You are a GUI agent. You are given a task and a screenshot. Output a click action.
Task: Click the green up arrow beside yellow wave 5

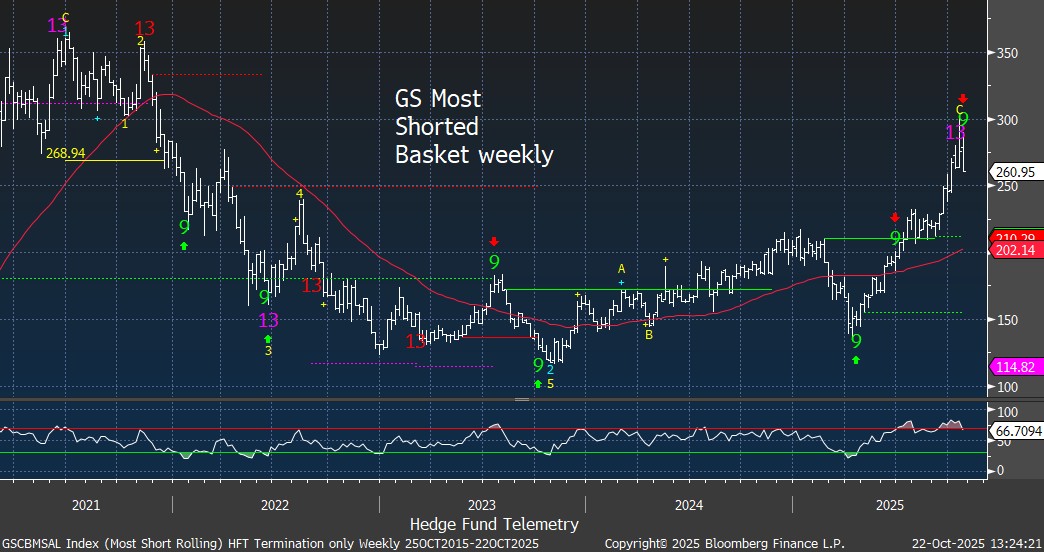tap(538, 383)
